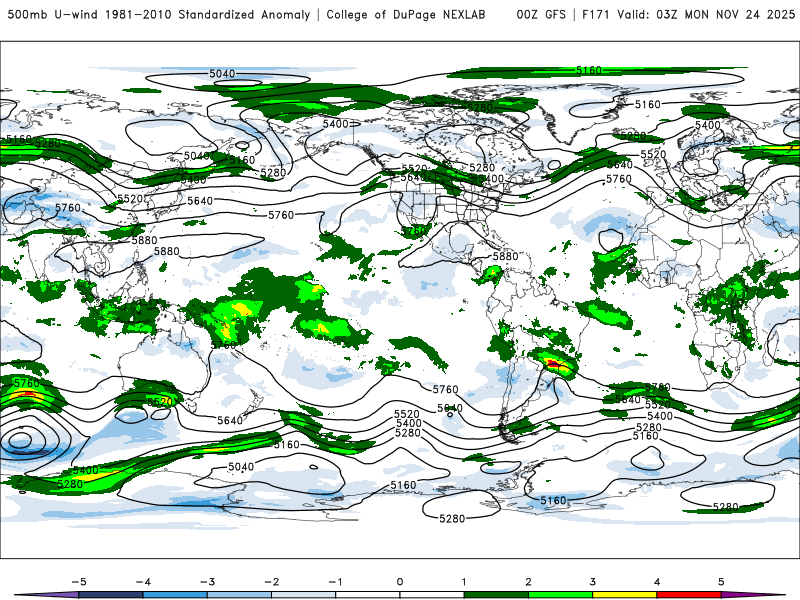Viewport: 800px width, 600px height.
Task: Click the legend tick label "-3"
Action: tap(207, 582)
